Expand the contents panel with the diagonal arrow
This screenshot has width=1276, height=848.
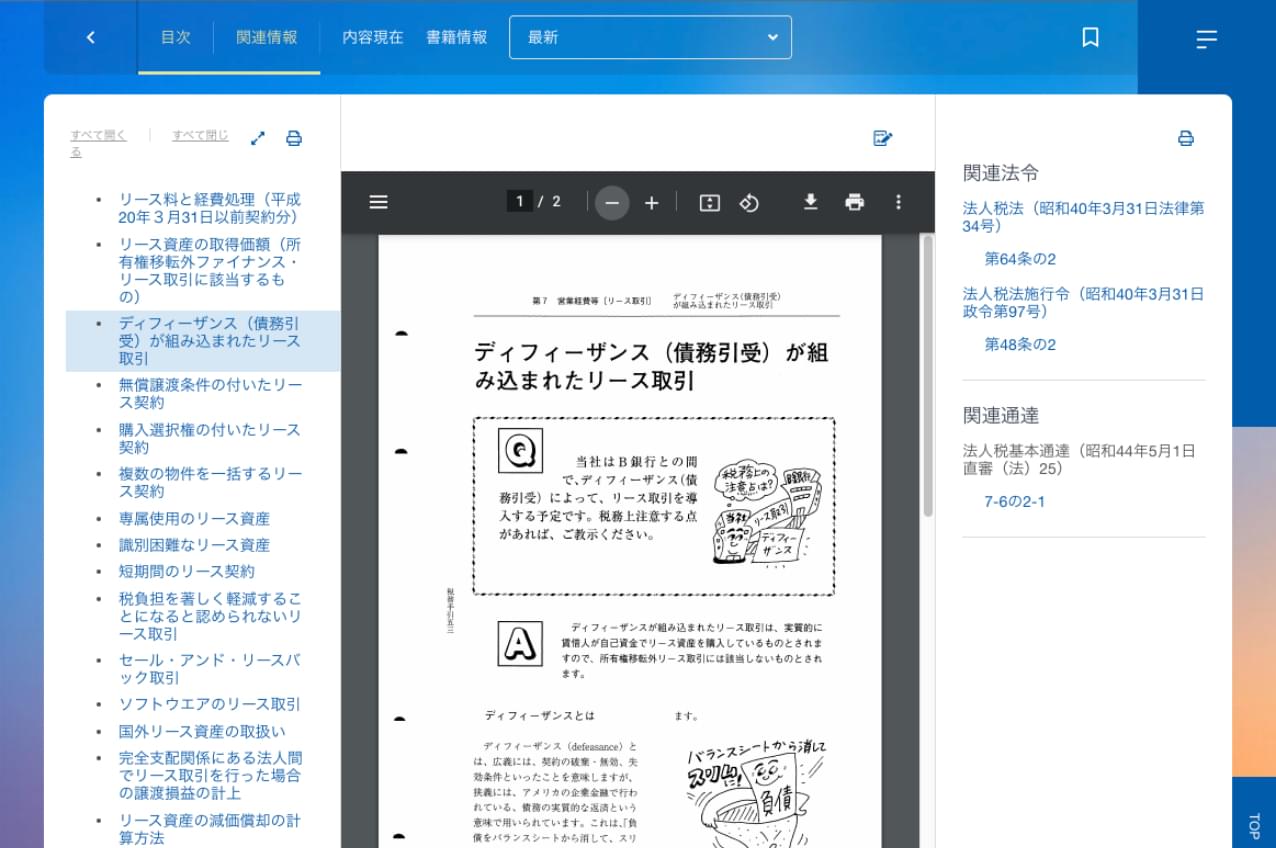tap(258, 137)
